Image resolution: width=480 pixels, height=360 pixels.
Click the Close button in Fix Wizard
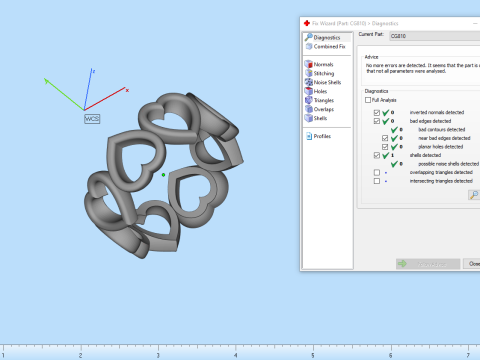[472, 264]
